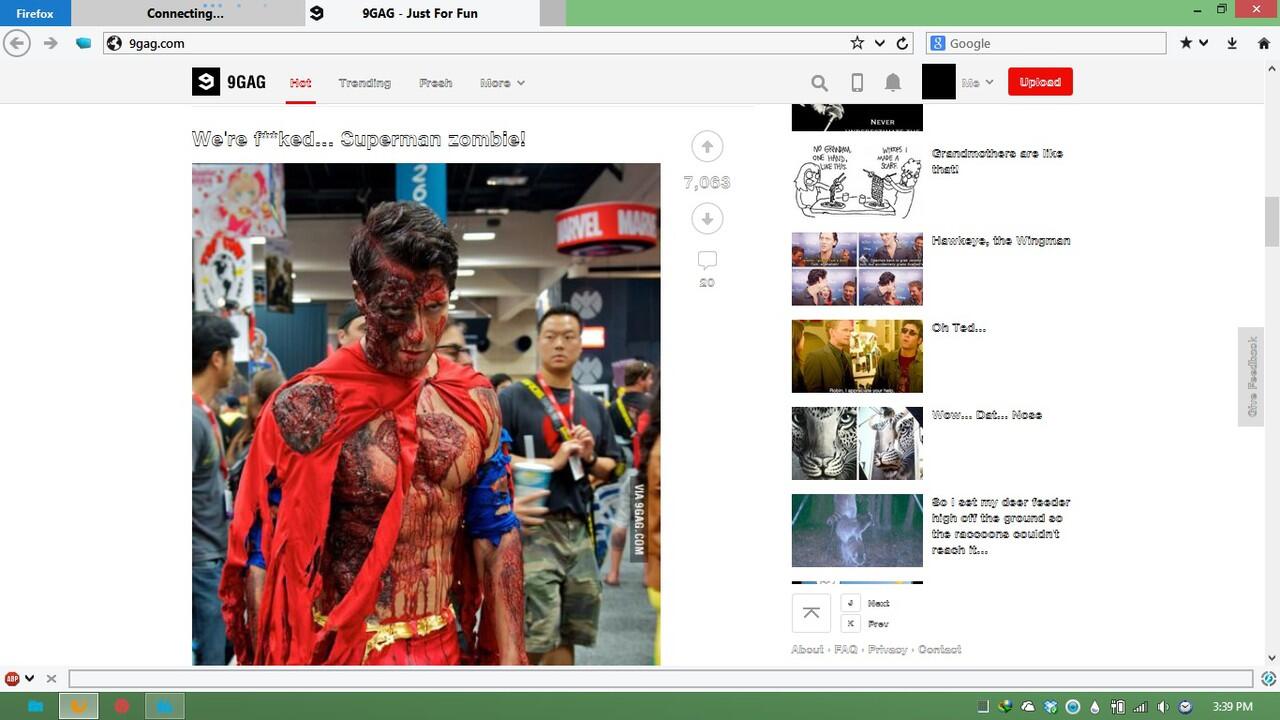Go forward with browser forward arrow

(x=50, y=43)
